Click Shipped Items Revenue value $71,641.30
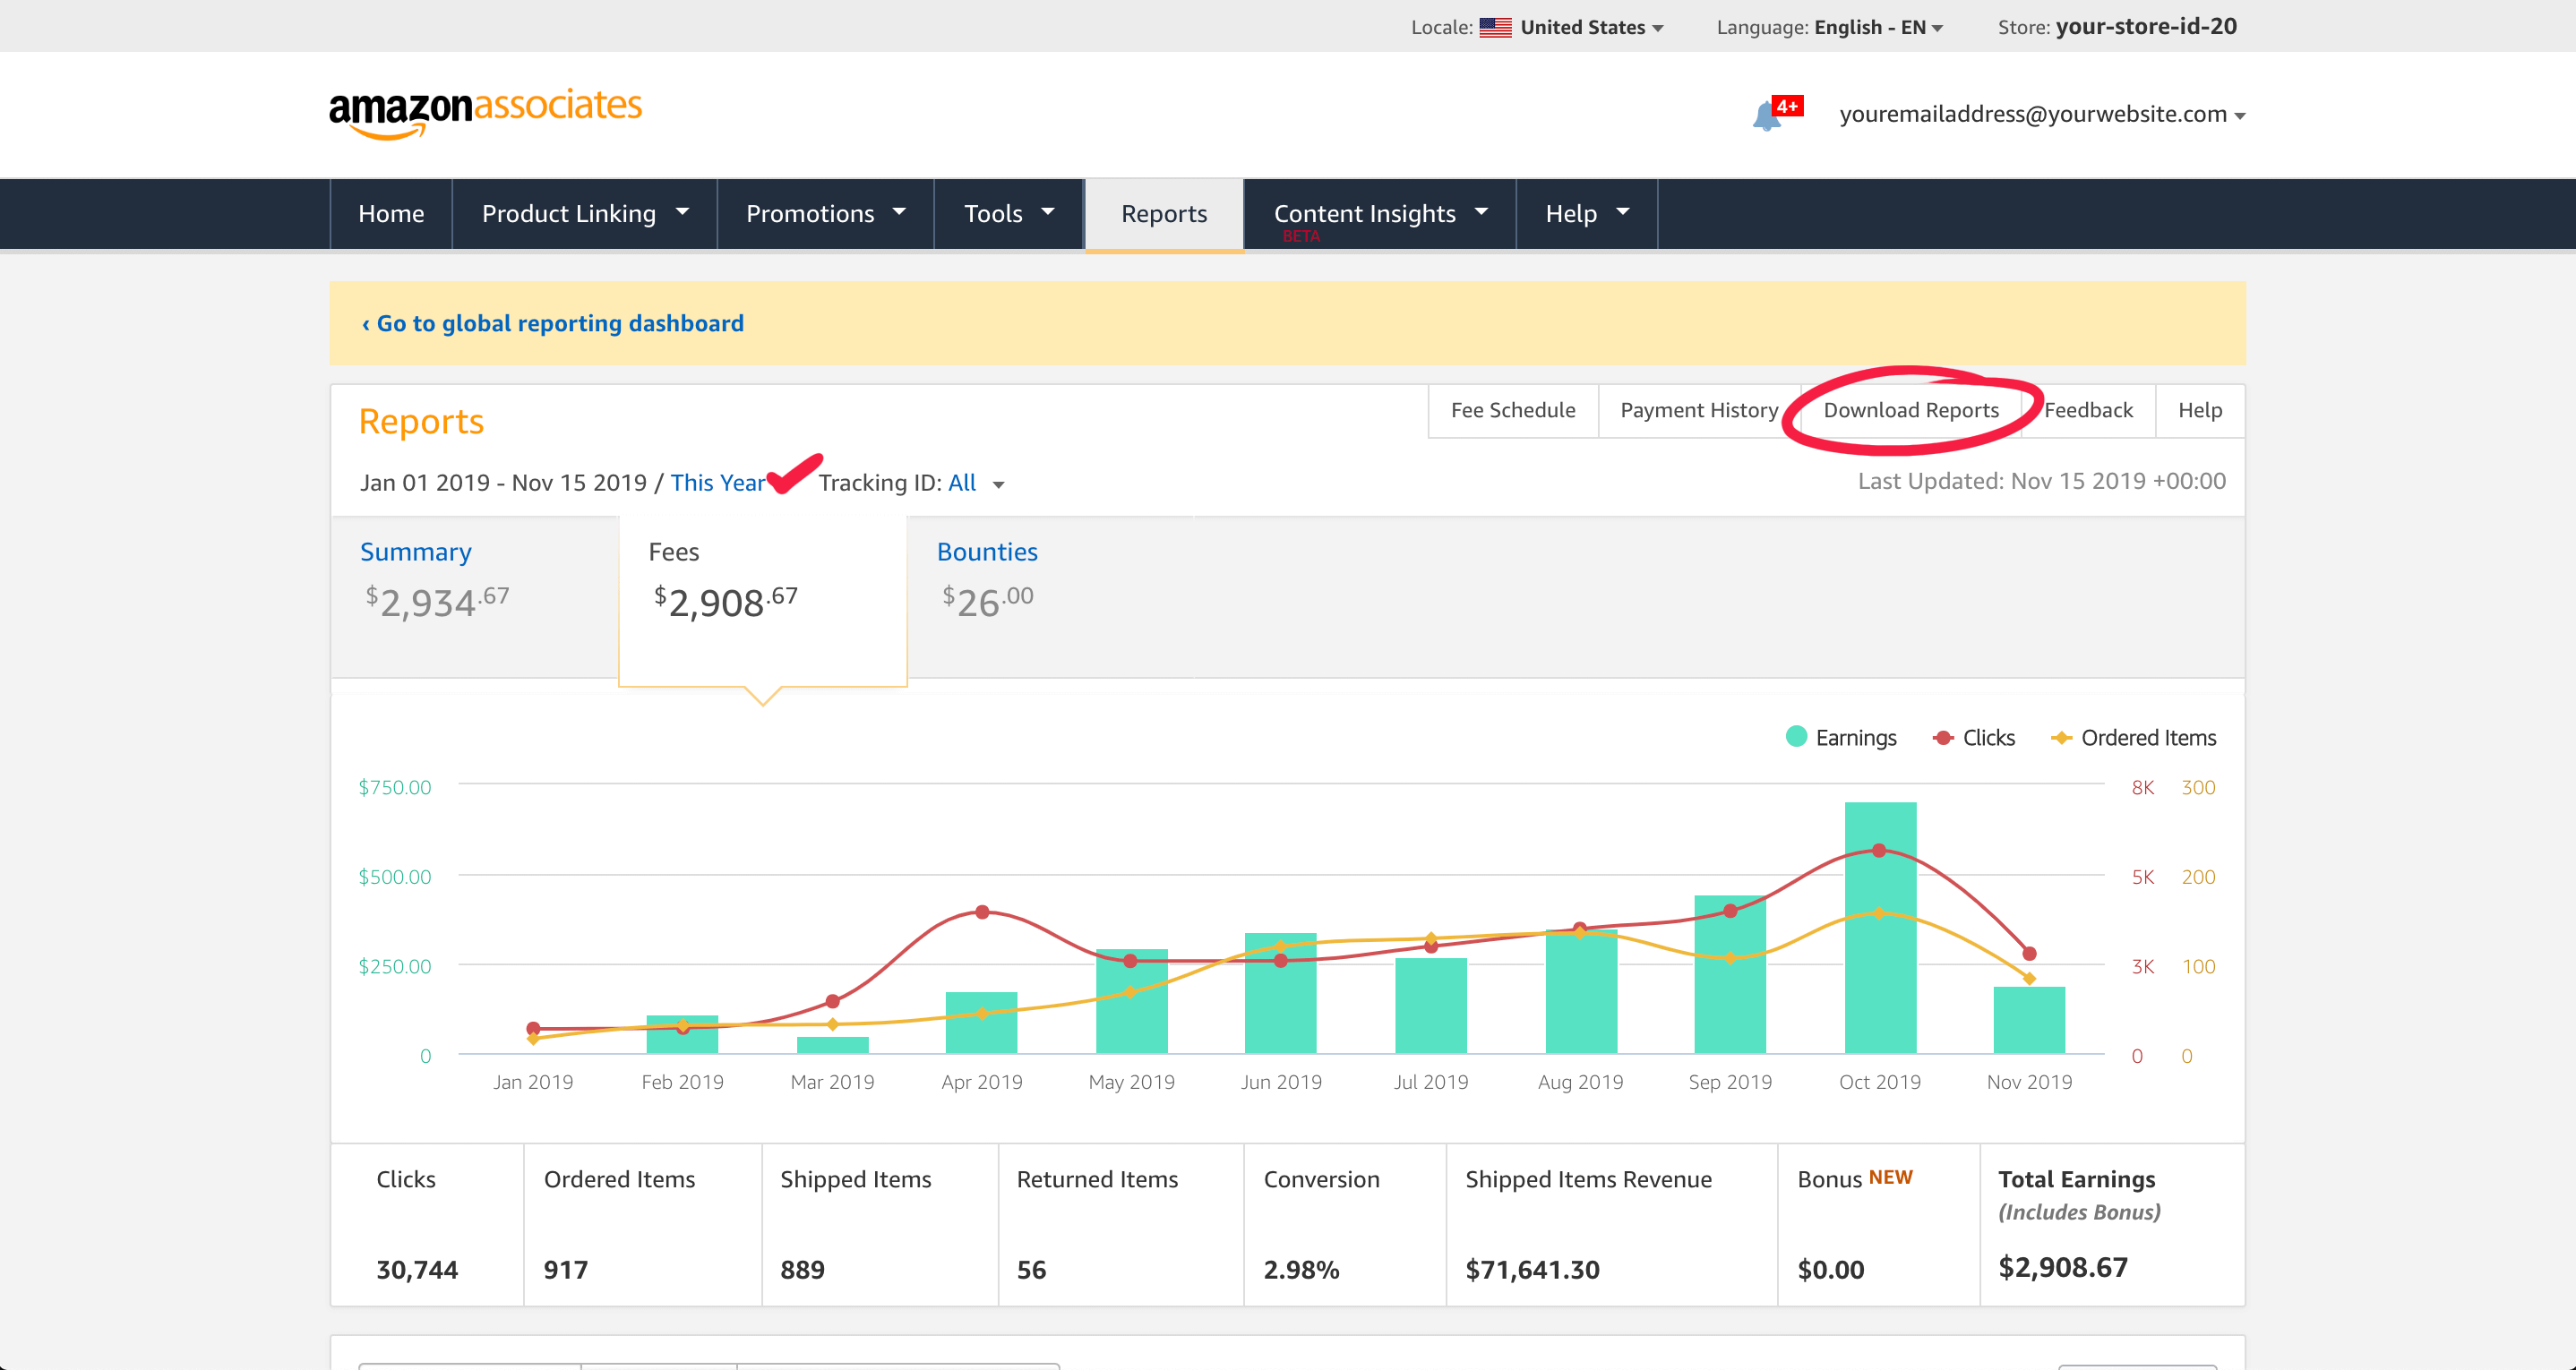Viewport: 2576px width, 1370px height. click(1532, 1270)
